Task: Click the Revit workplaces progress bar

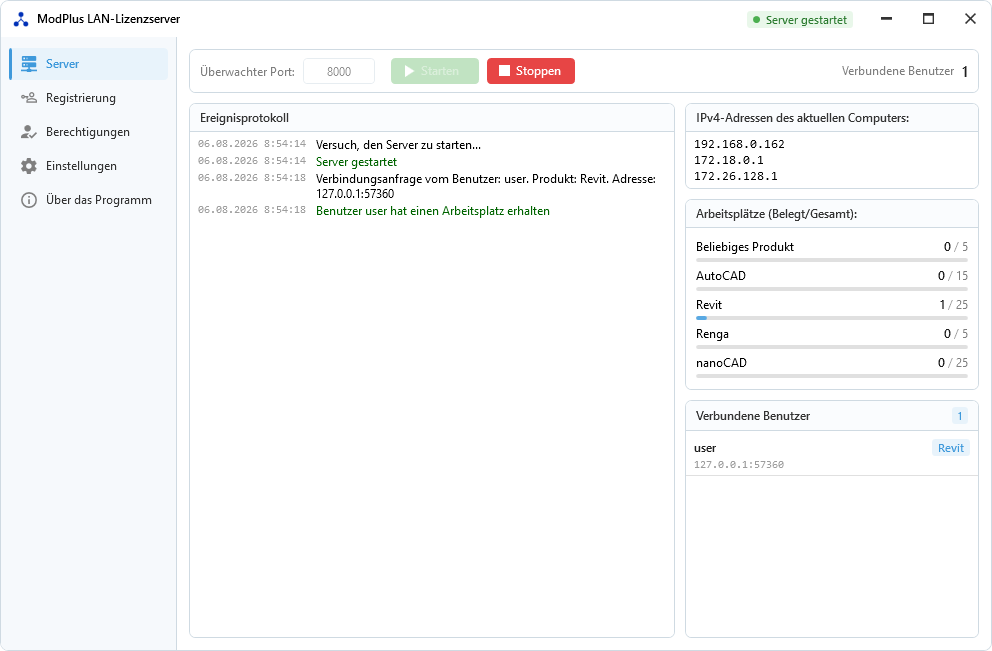Action: (x=831, y=318)
